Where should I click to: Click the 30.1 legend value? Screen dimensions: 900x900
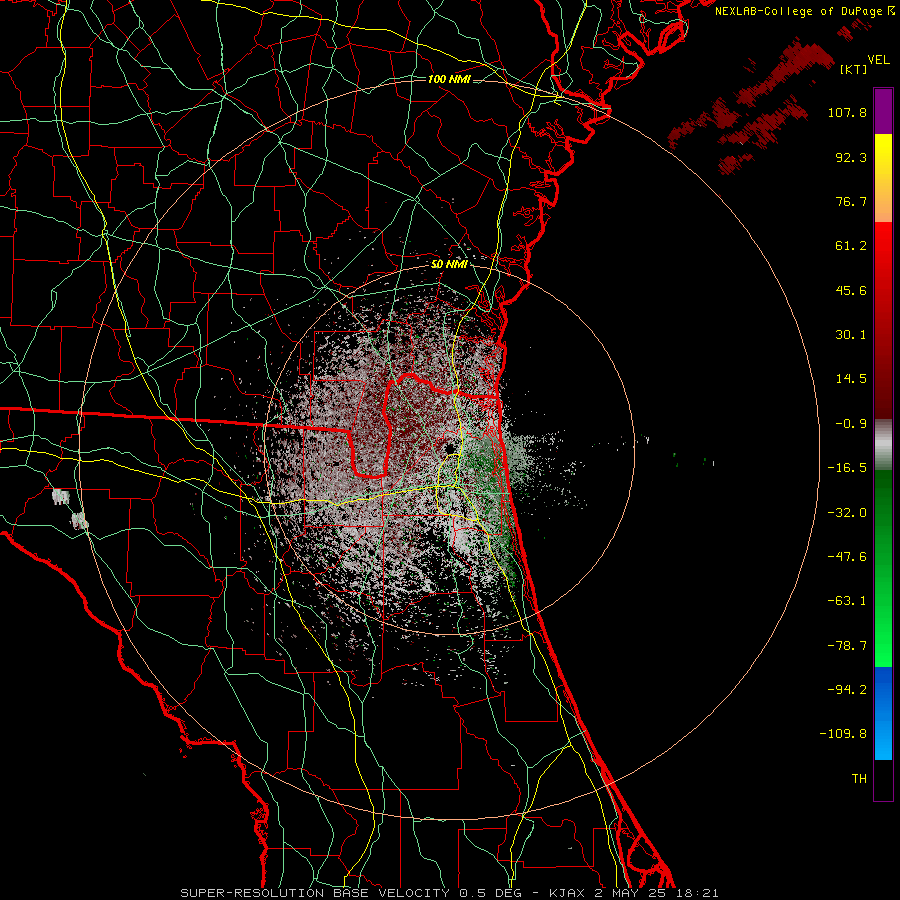851,335
